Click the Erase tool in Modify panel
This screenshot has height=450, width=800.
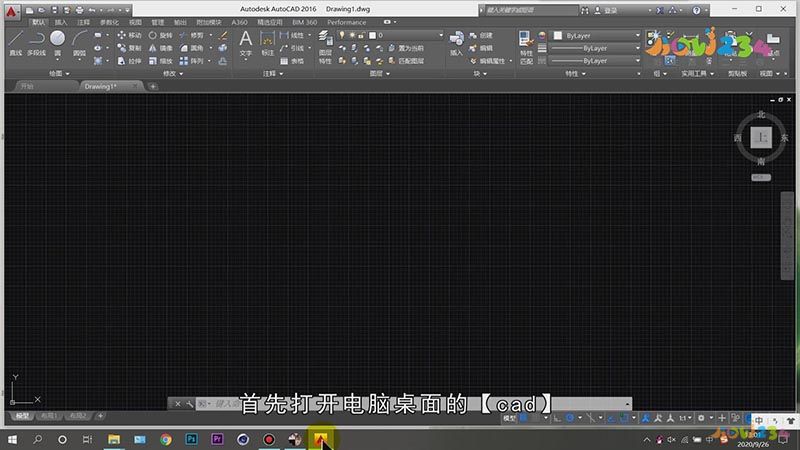223,35
